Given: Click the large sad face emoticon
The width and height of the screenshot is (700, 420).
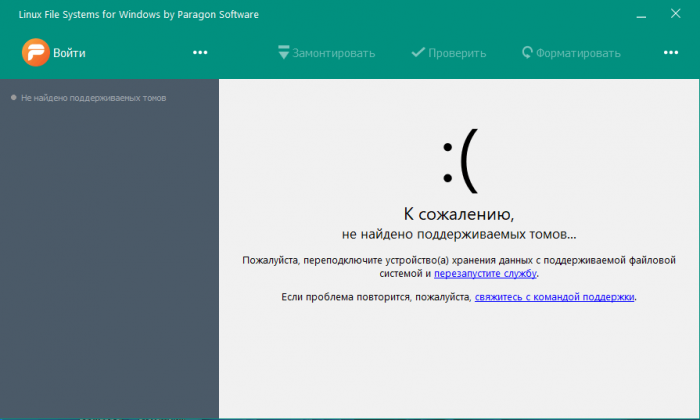Looking at the screenshot, I should point(459,162).
